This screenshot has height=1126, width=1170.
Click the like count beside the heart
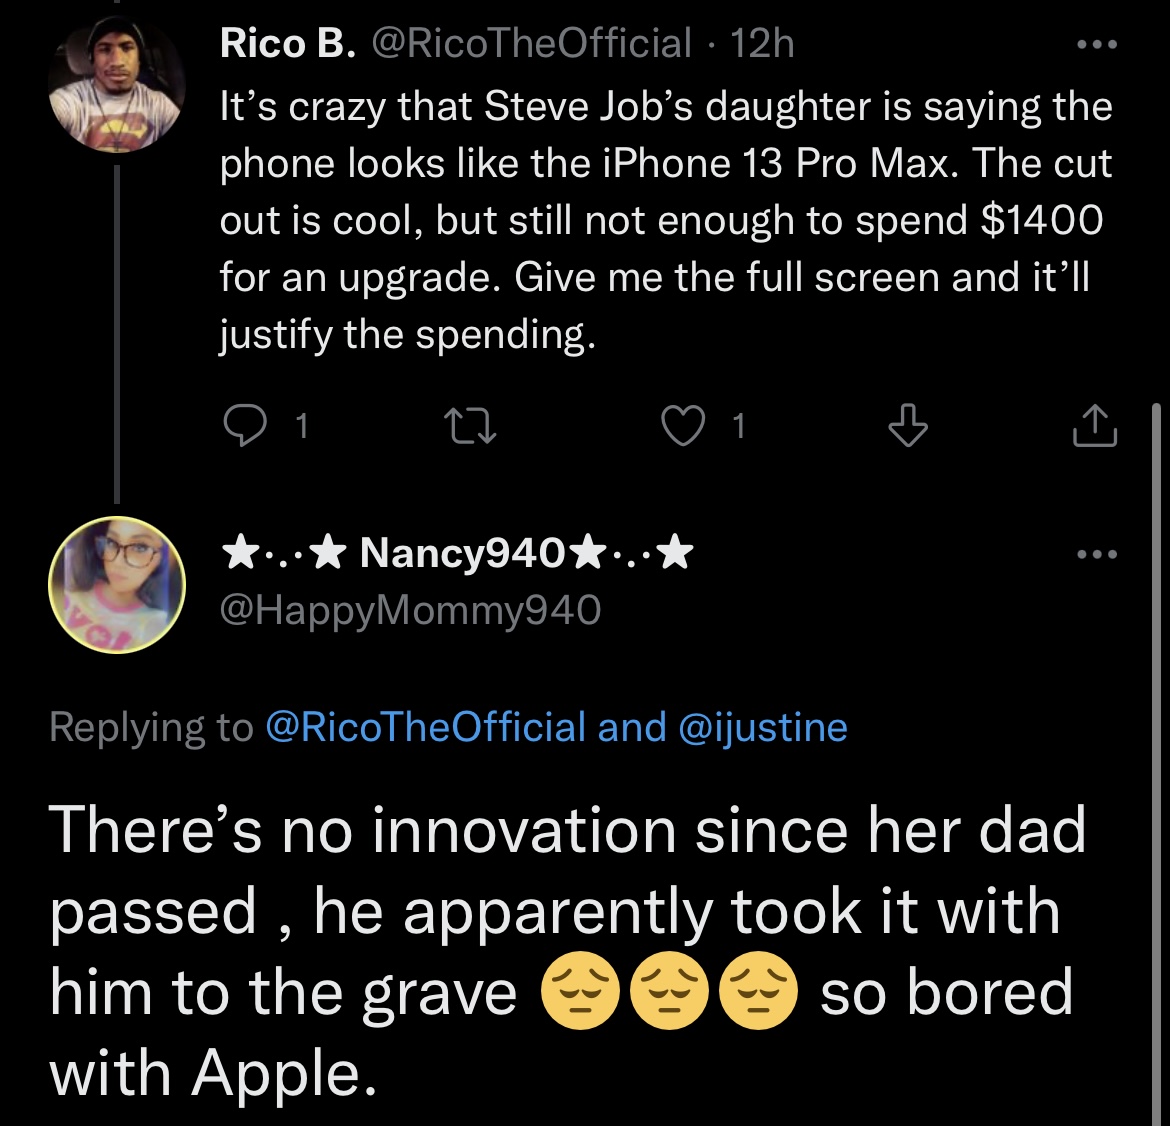(738, 428)
